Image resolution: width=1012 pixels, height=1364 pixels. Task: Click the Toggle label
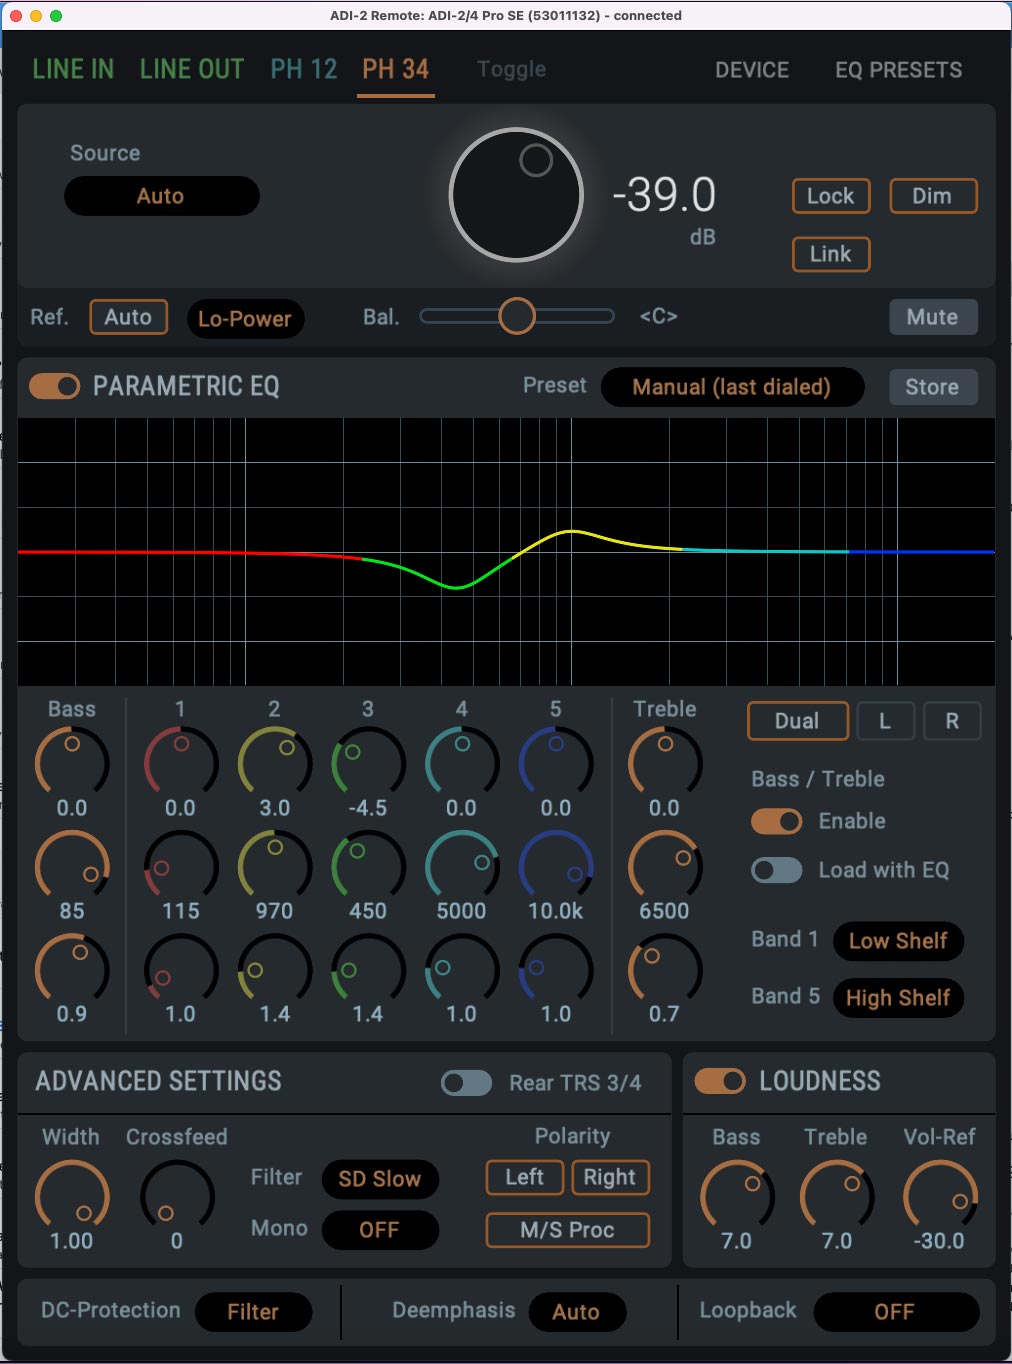pos(512,69)
